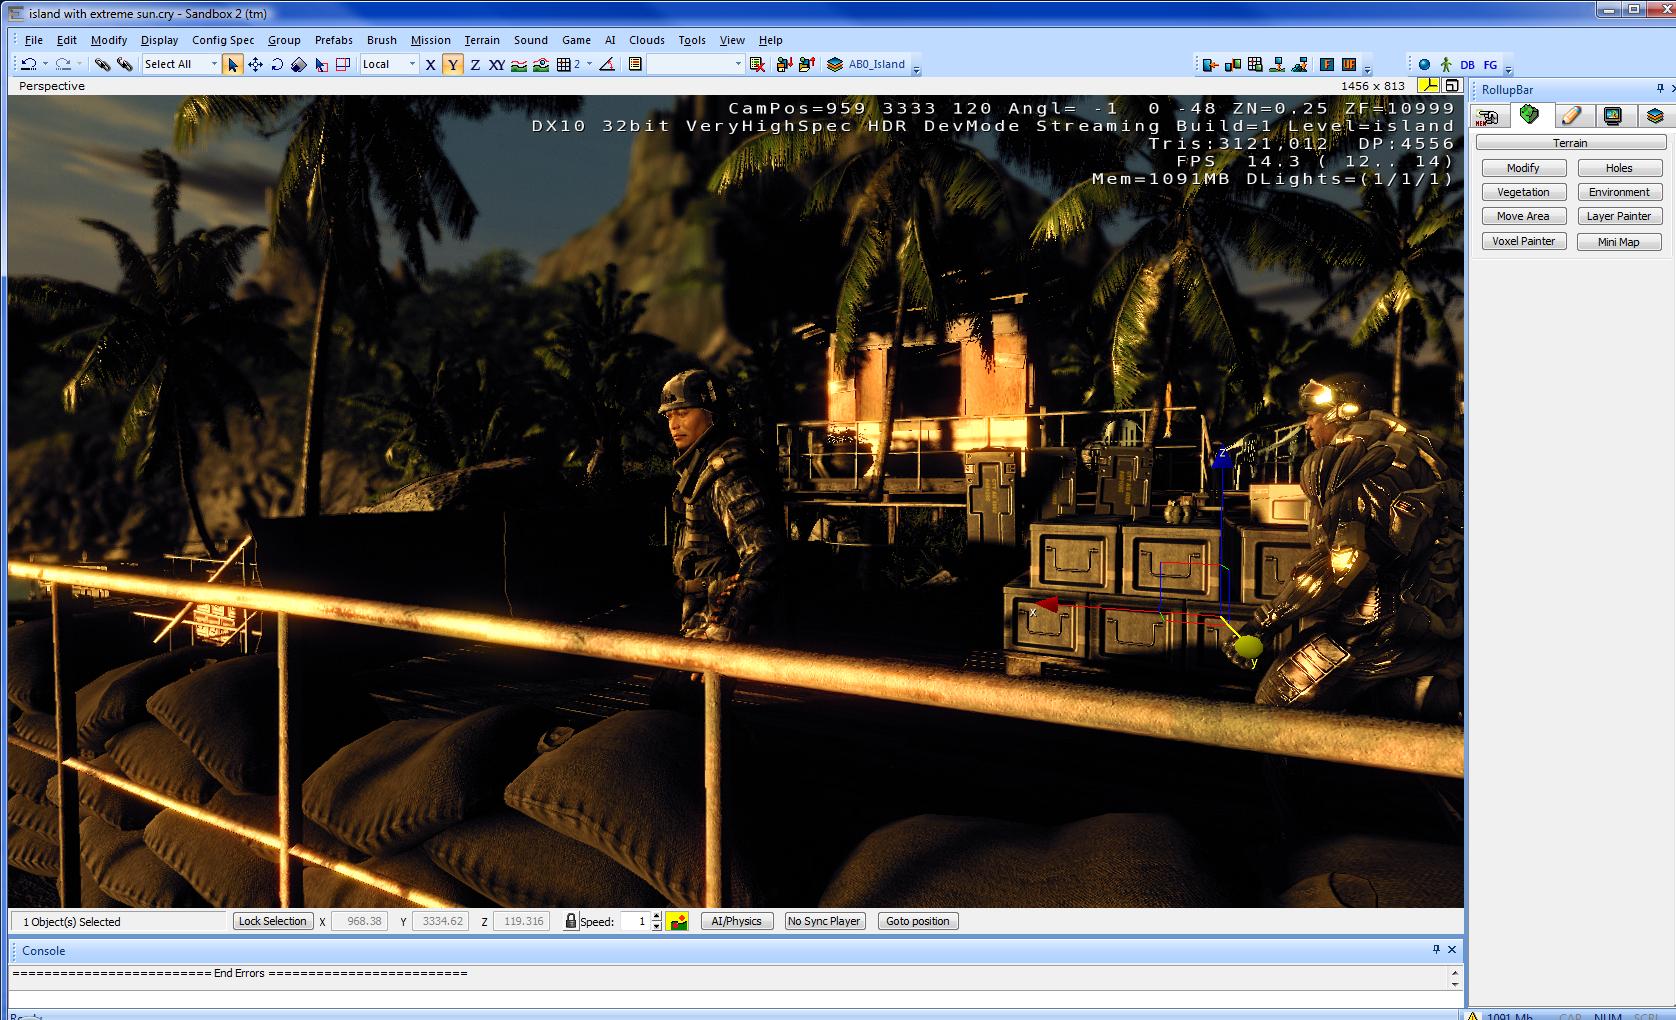Click the Layer Painter button
This screenshot has width=1676, height=1020.
point(1619,216)
